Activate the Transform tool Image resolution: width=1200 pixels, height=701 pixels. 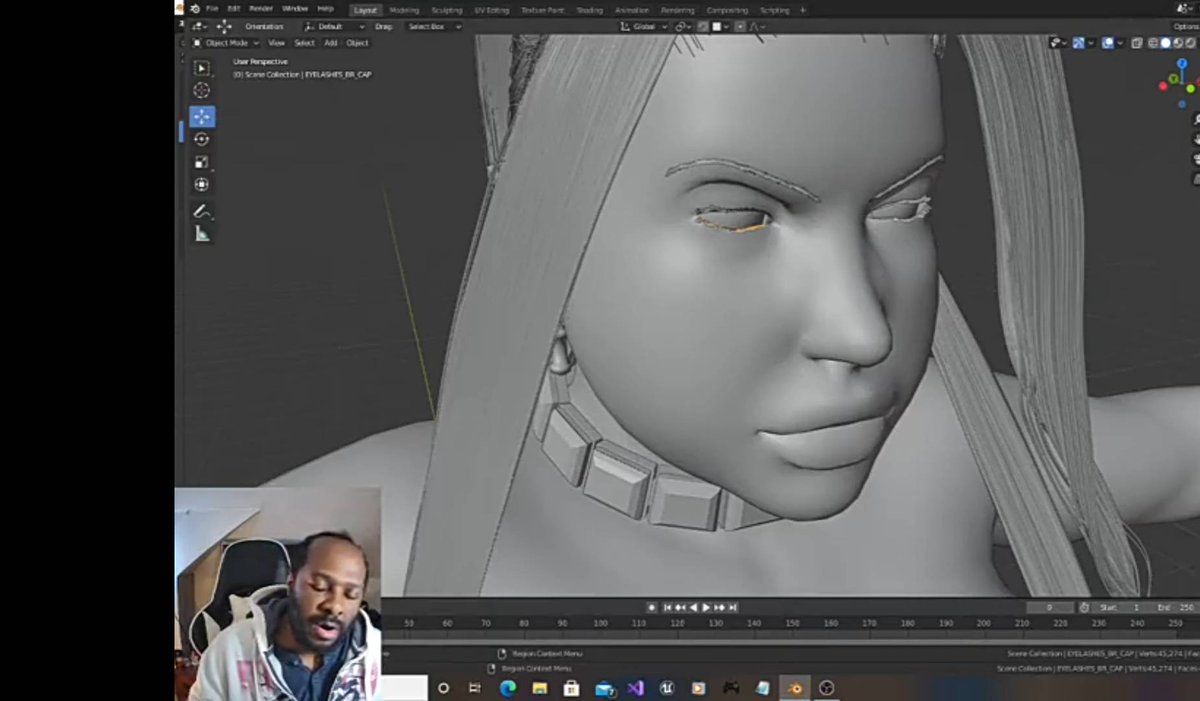click(202, 185)
